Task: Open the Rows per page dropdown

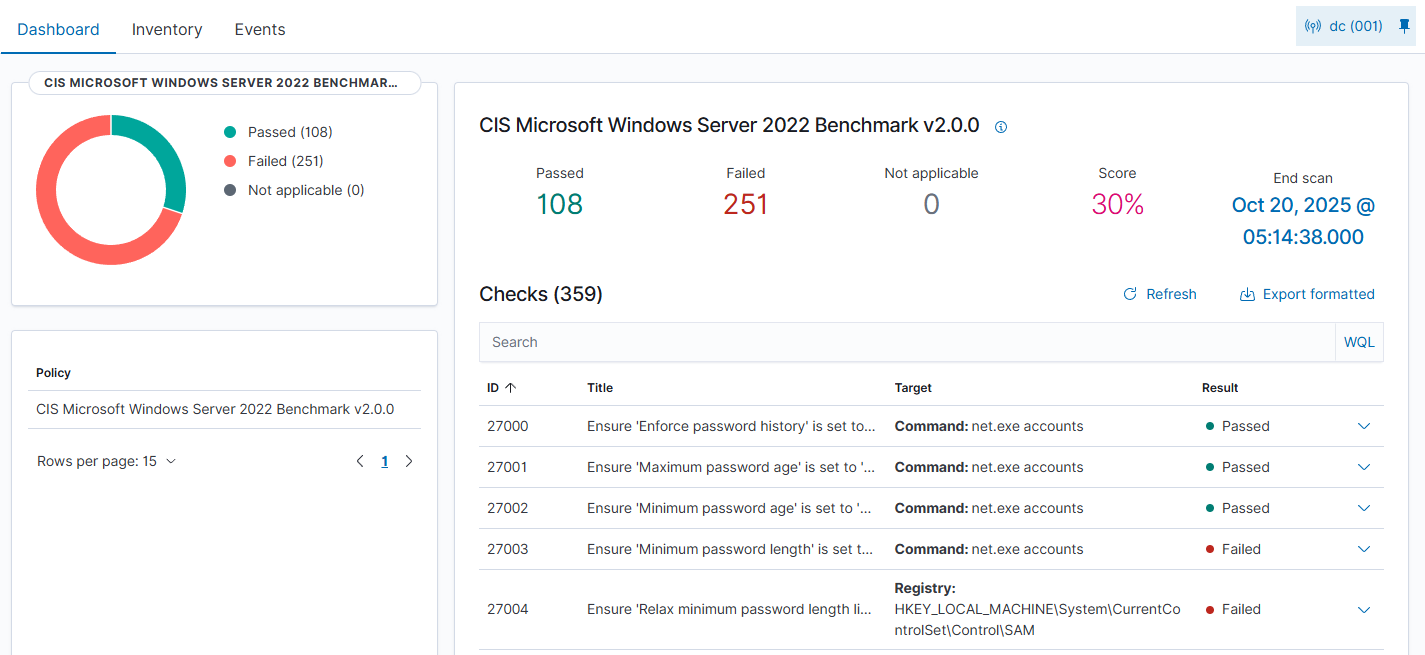Action: [107, 461]
